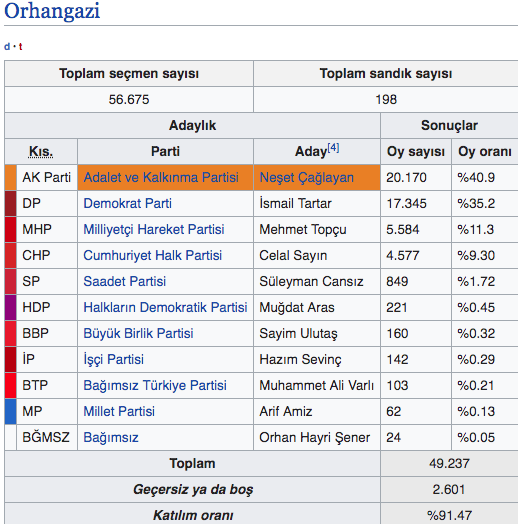Select candidate İsmail Tartar
Screen dimensions: 518x524
[295, 203]
